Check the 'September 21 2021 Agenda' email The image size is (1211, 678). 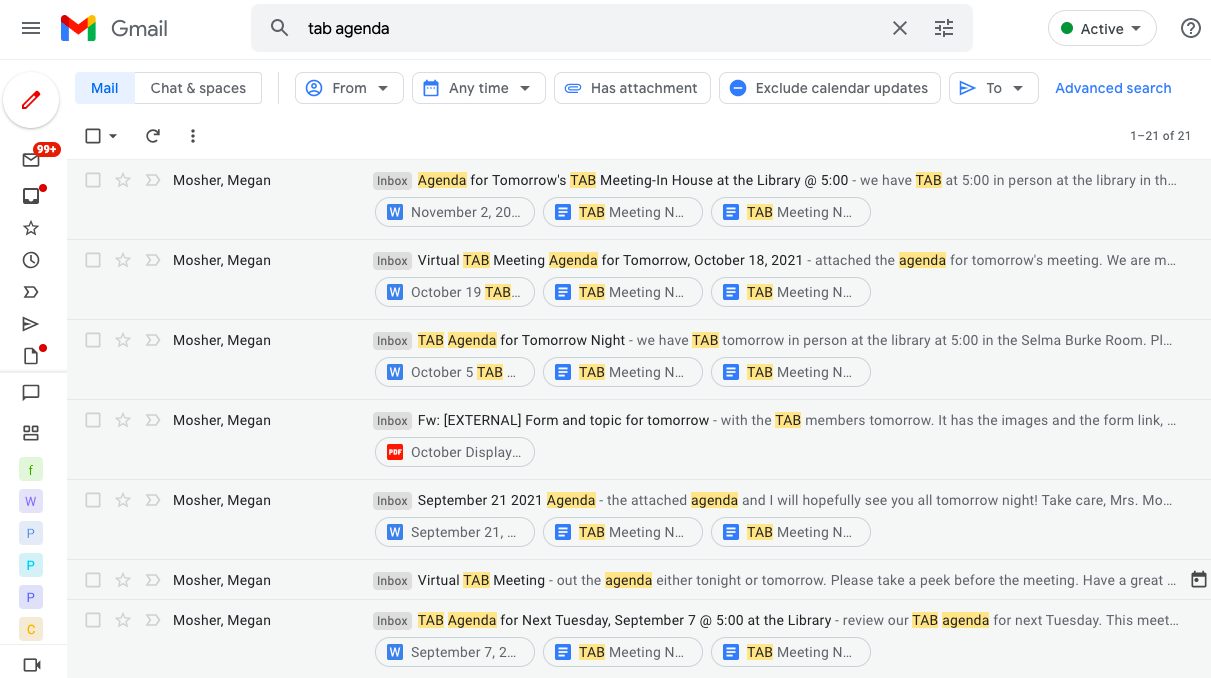click(x=93, y=500)
